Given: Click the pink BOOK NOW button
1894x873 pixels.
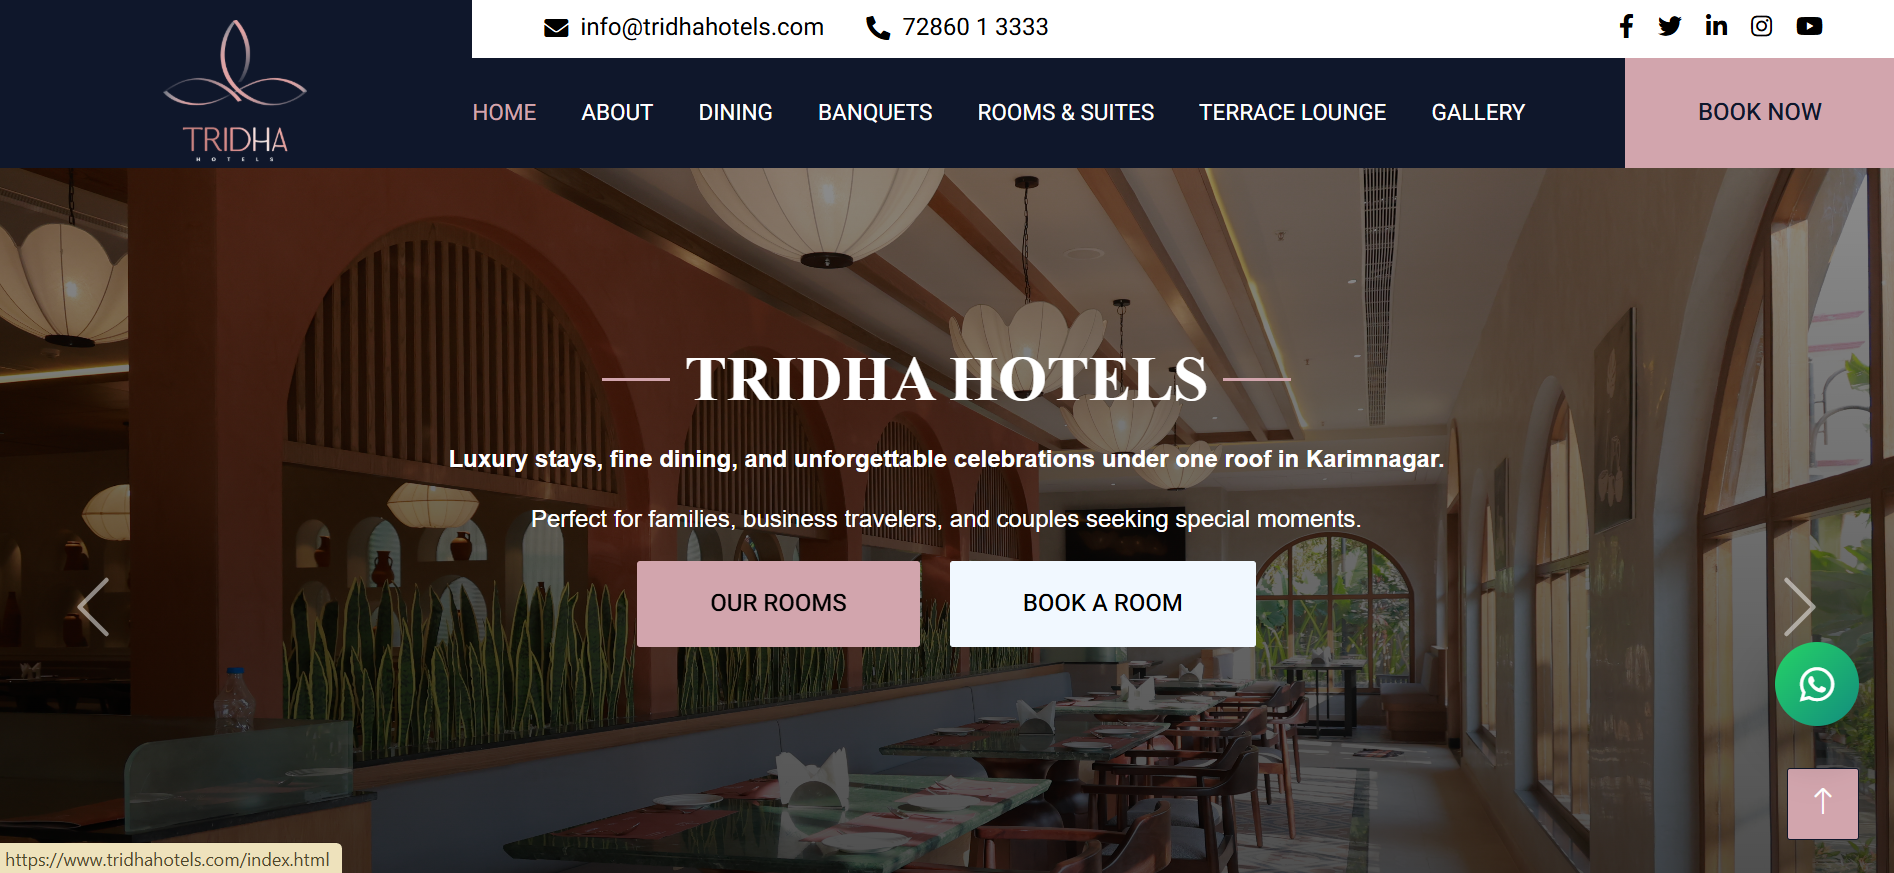Looking at the screenshot, I should [1759, 112].
